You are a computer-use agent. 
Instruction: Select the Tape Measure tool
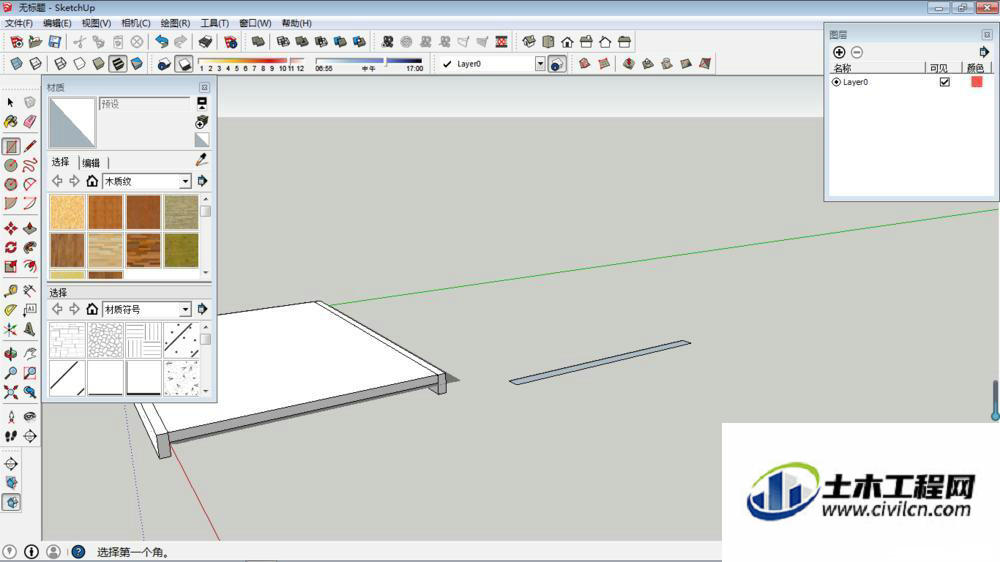pos(11,291)
